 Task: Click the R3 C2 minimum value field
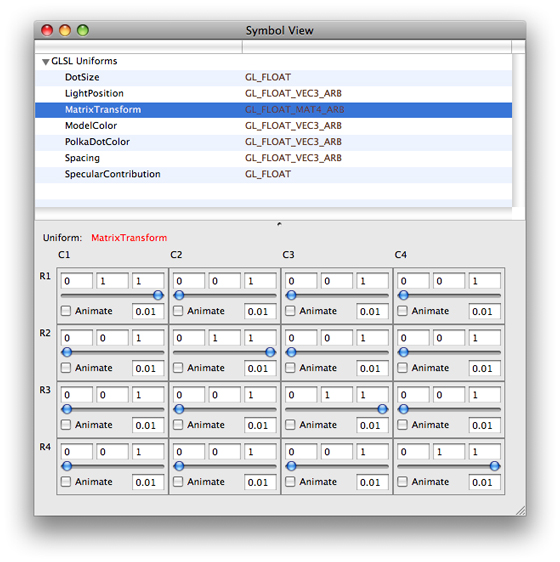189,395
